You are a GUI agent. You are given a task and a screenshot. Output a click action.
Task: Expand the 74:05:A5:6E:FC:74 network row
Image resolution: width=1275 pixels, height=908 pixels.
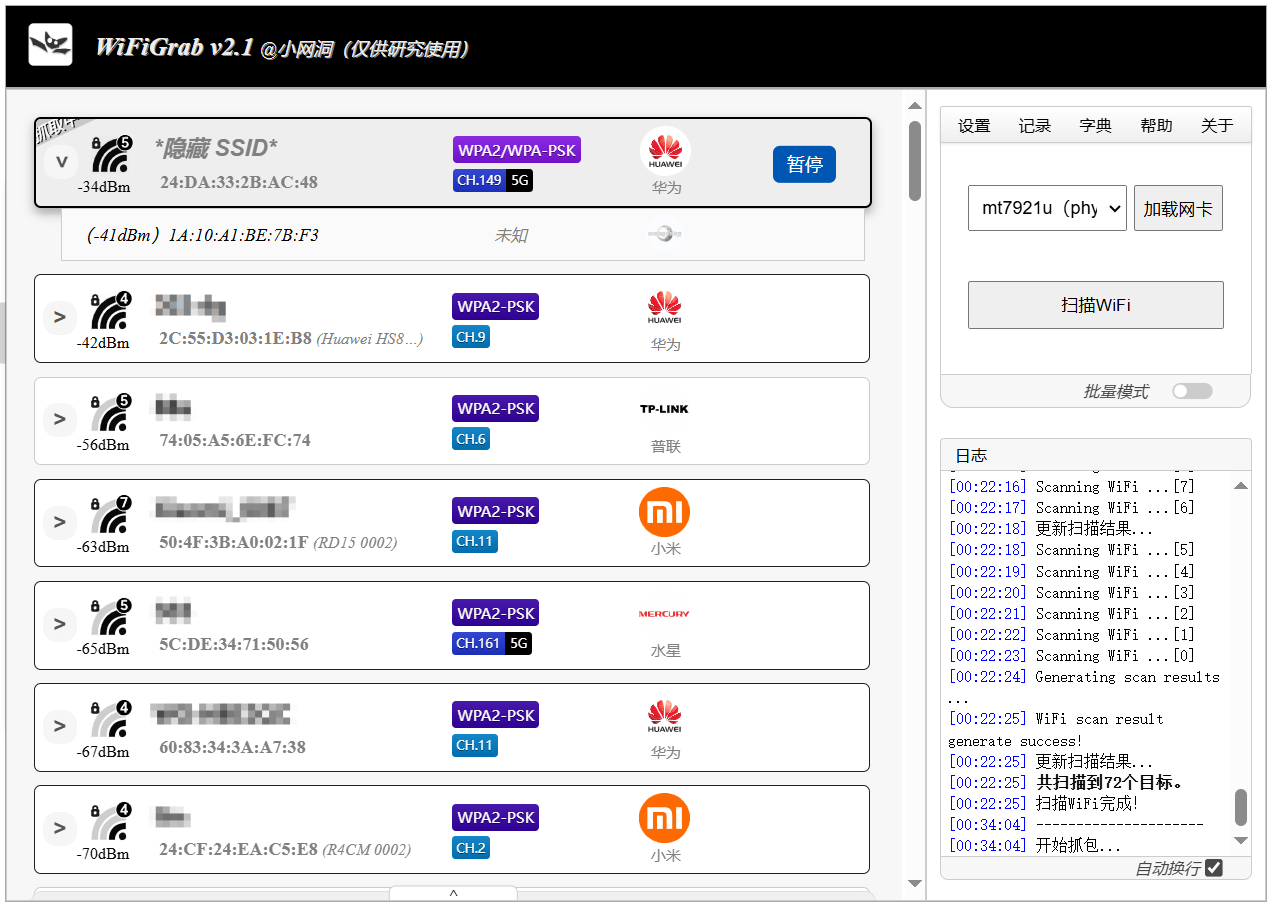click(60, 420)
